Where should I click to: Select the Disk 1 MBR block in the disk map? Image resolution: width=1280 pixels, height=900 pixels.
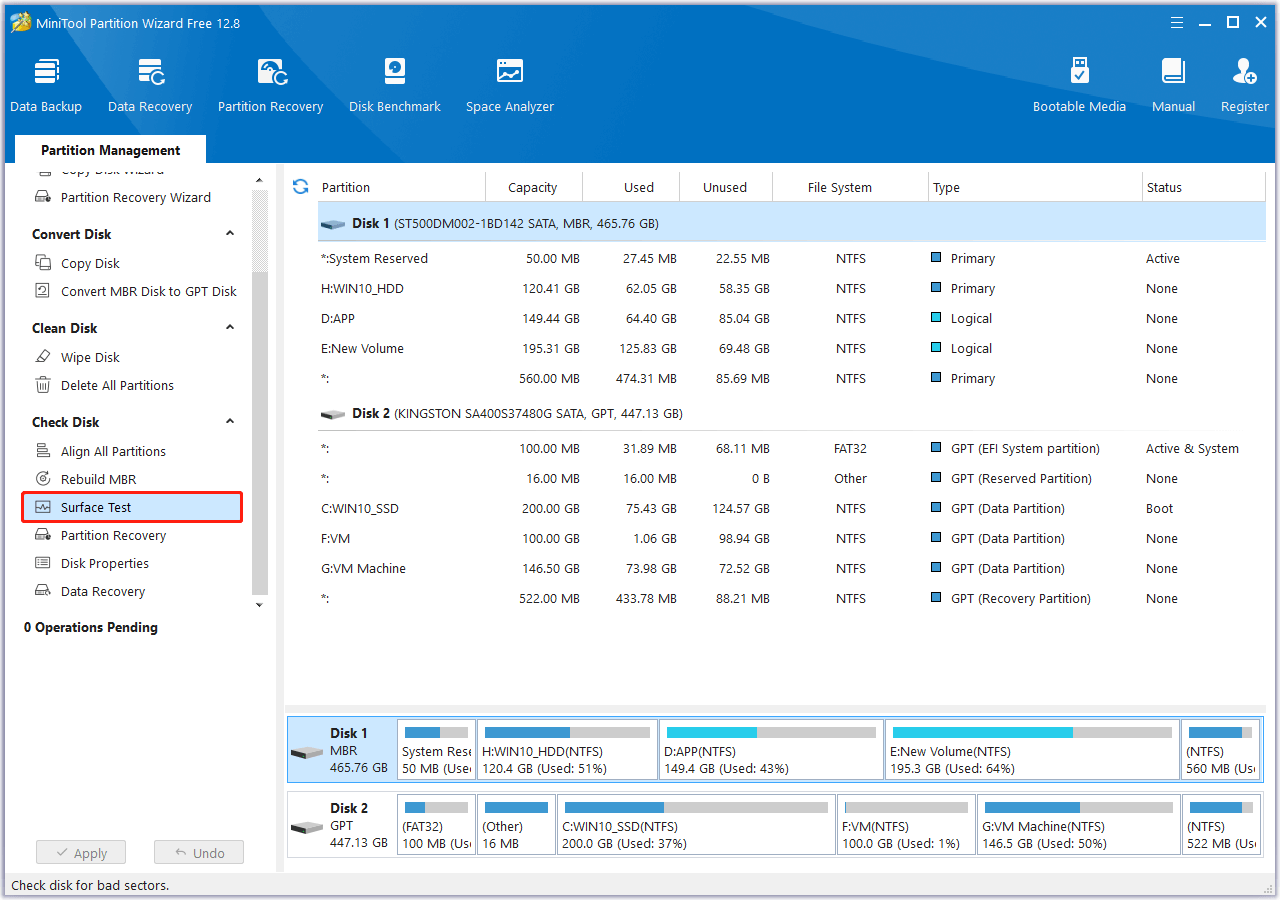[341, 750]
